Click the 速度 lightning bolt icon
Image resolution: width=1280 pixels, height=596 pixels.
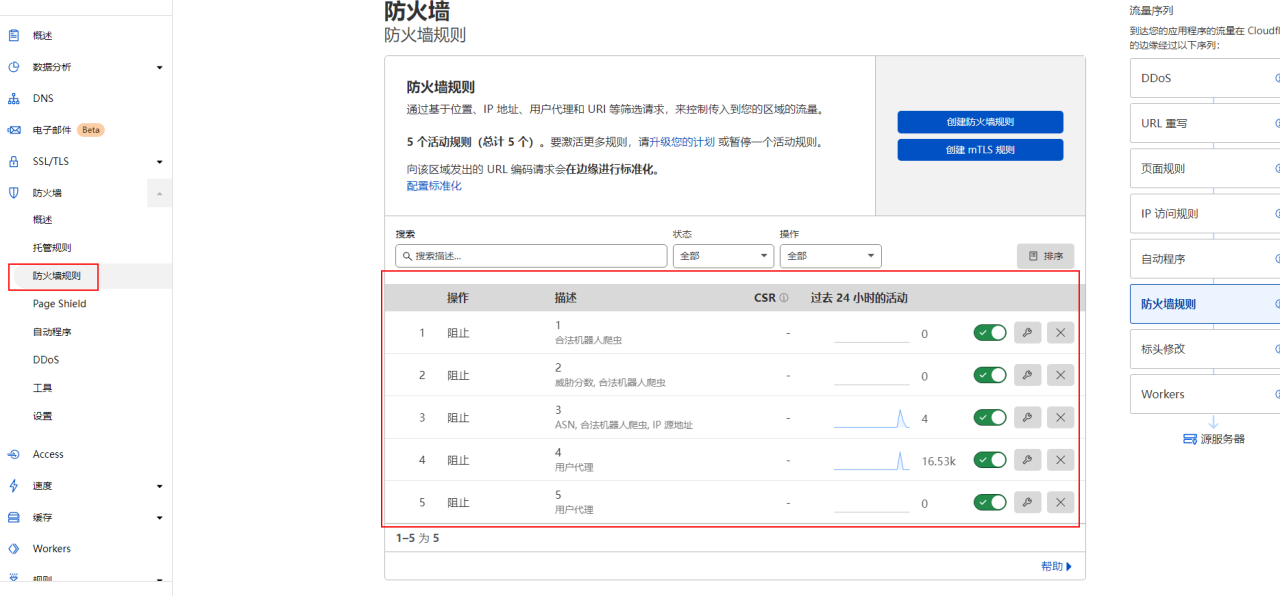click(x=14, y=485)
